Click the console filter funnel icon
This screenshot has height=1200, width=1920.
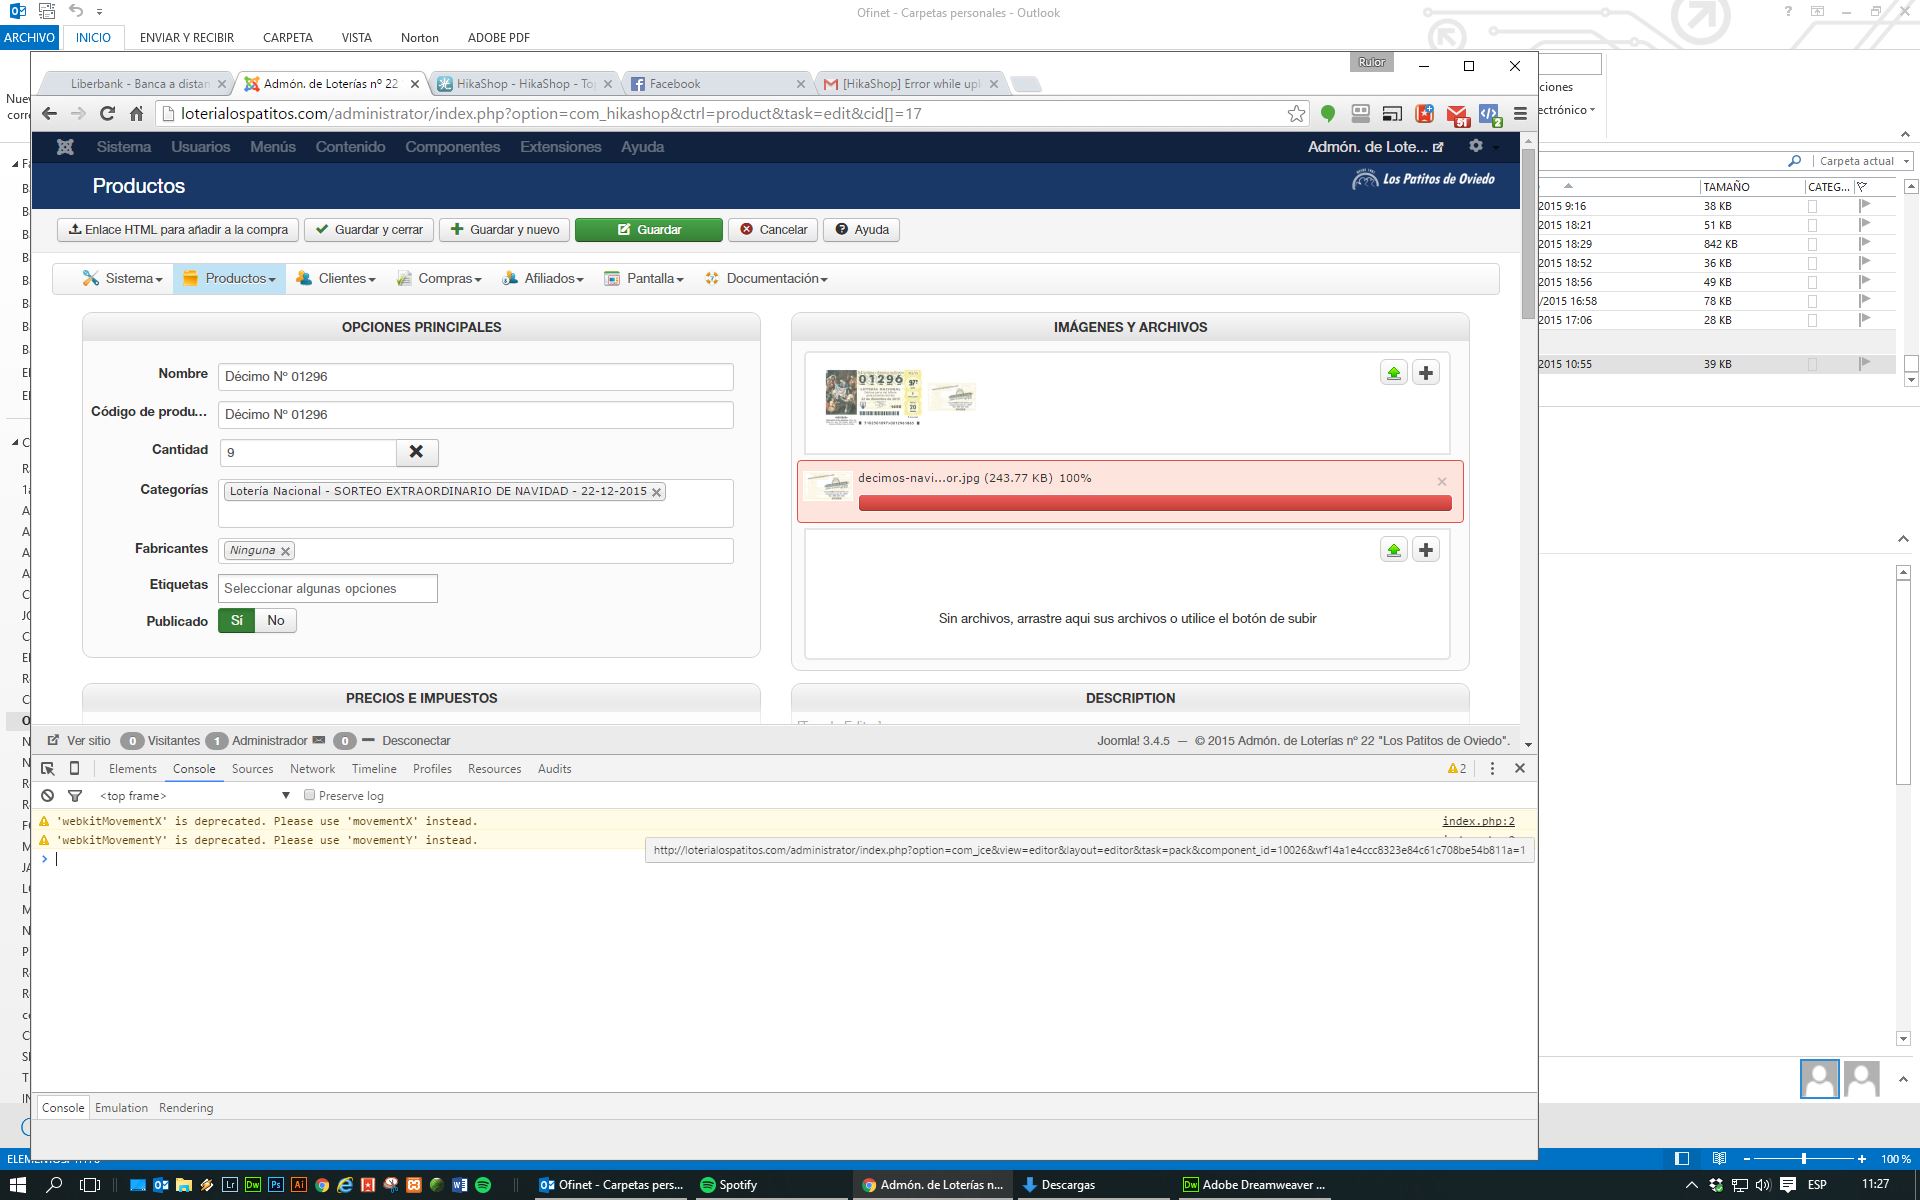pyautogui.click(x=74, y=795)
